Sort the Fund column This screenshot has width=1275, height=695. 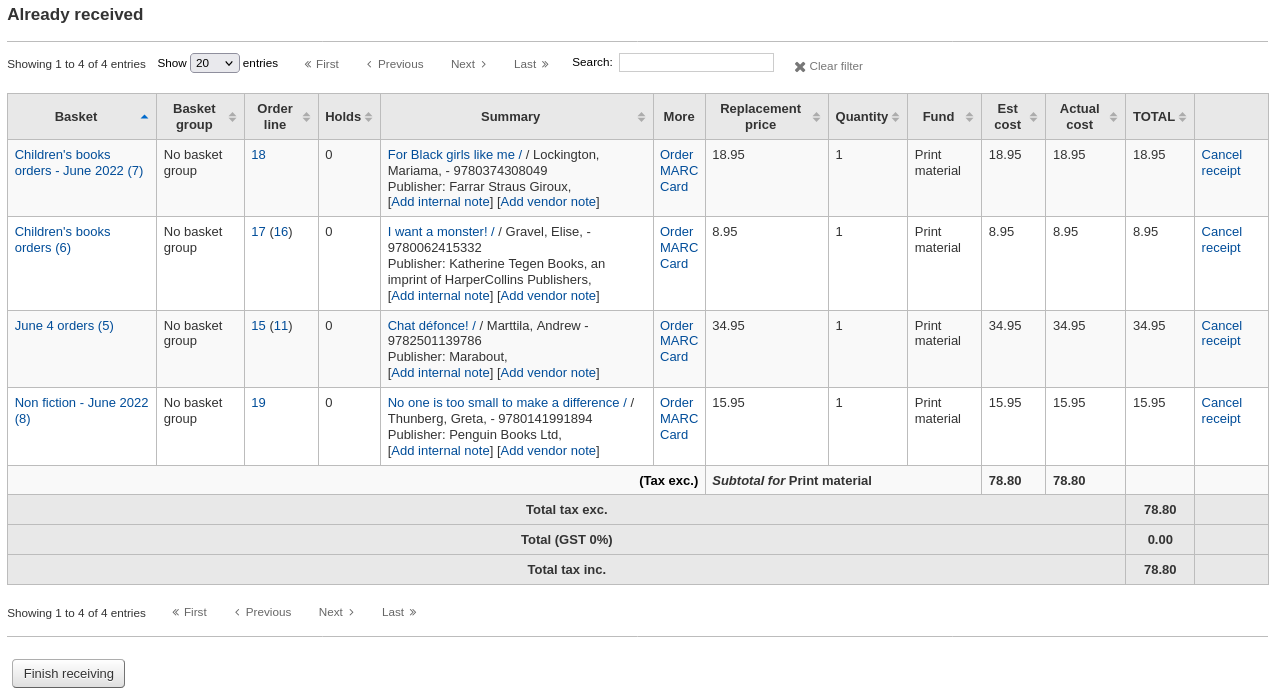coord(936,116)
